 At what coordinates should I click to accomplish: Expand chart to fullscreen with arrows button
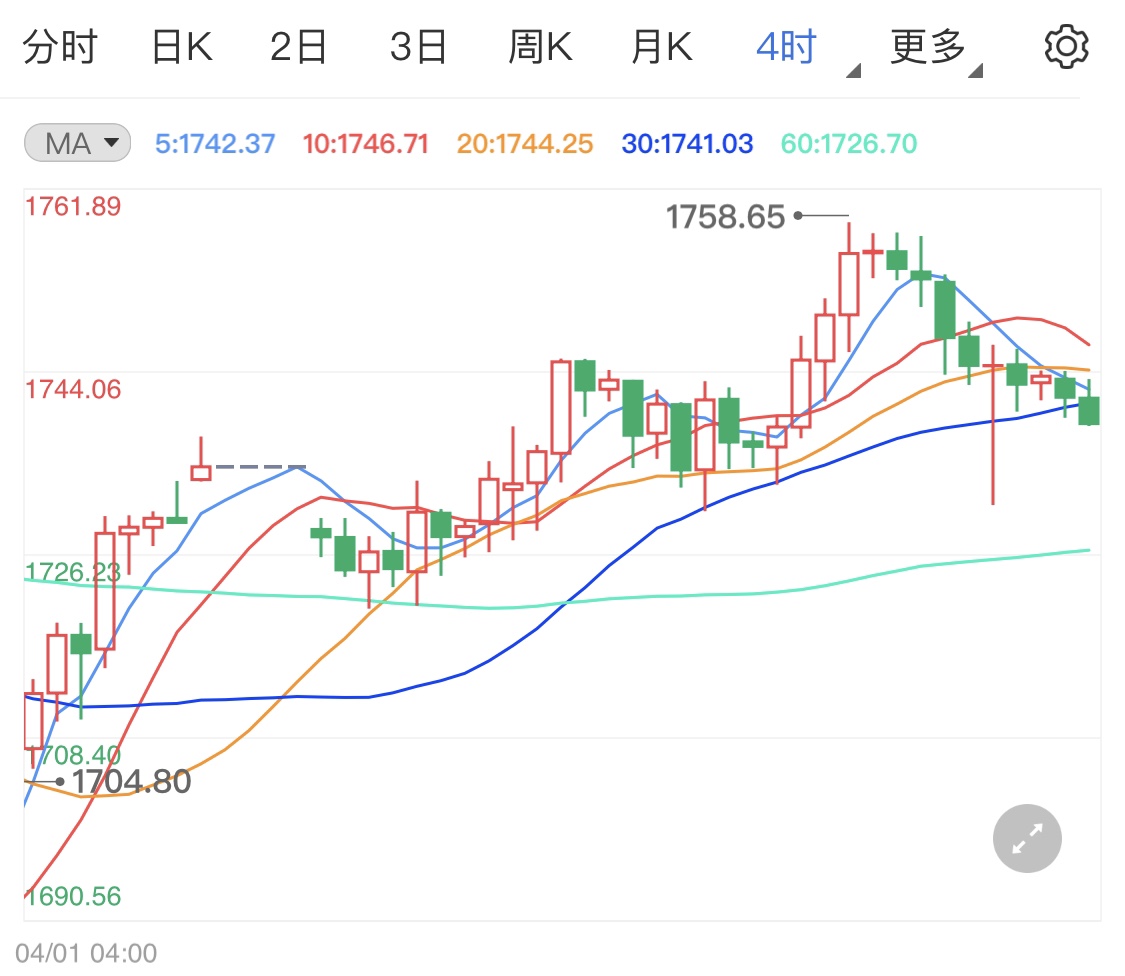pos(1027,838)
